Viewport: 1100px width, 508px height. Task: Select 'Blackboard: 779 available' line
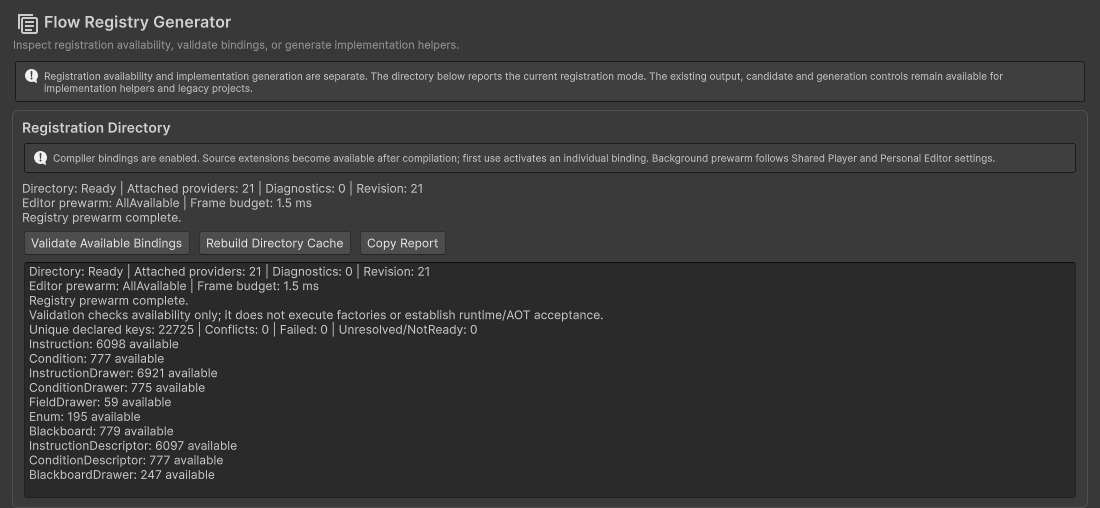[x=101, y=432]
